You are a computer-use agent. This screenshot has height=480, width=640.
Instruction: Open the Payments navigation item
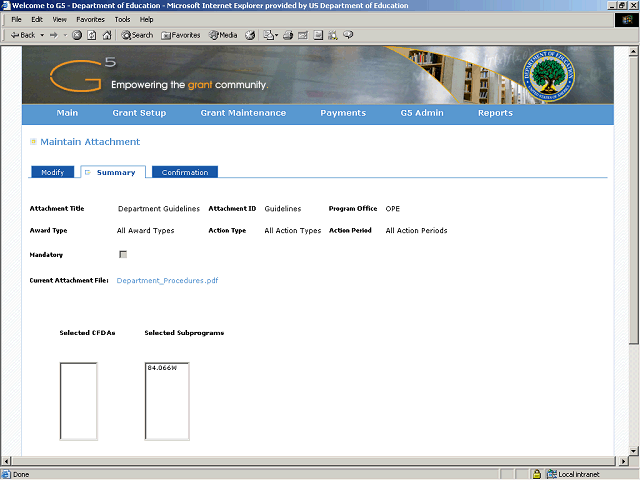coord(343,113)
